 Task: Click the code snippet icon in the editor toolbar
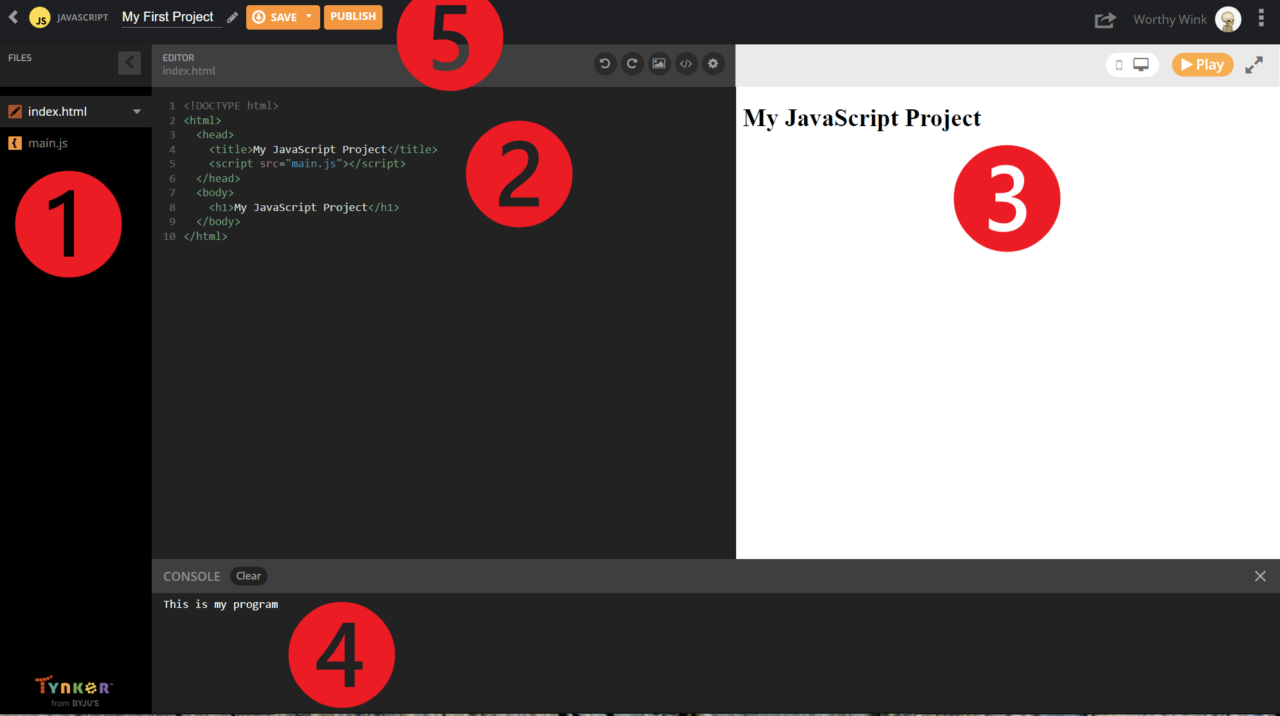tap(686, 63)
